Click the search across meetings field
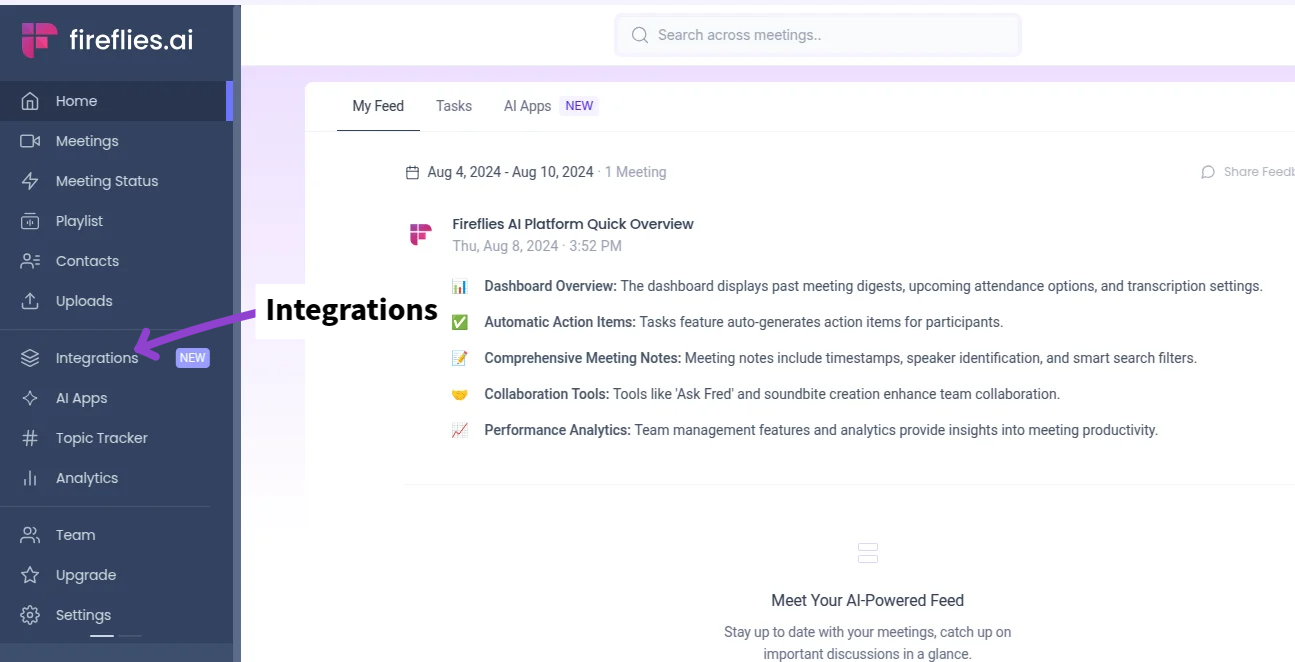The image size is (1295, 662). pos(817,35)
